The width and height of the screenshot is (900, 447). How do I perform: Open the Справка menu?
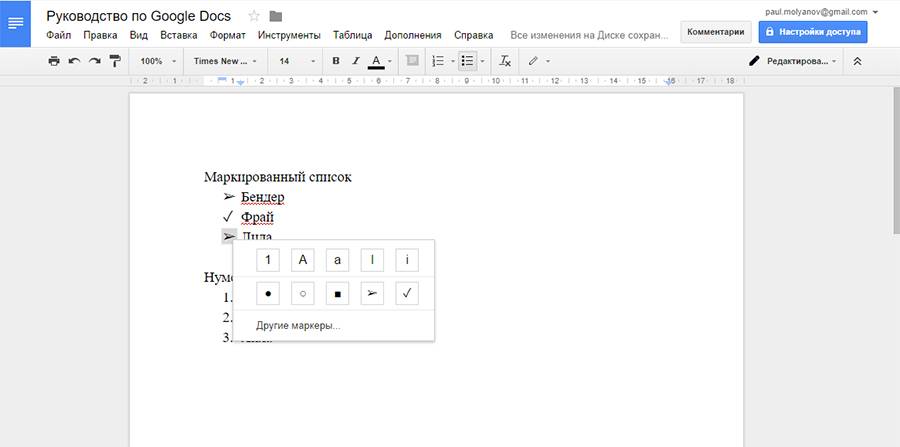[x=474, y=35]
